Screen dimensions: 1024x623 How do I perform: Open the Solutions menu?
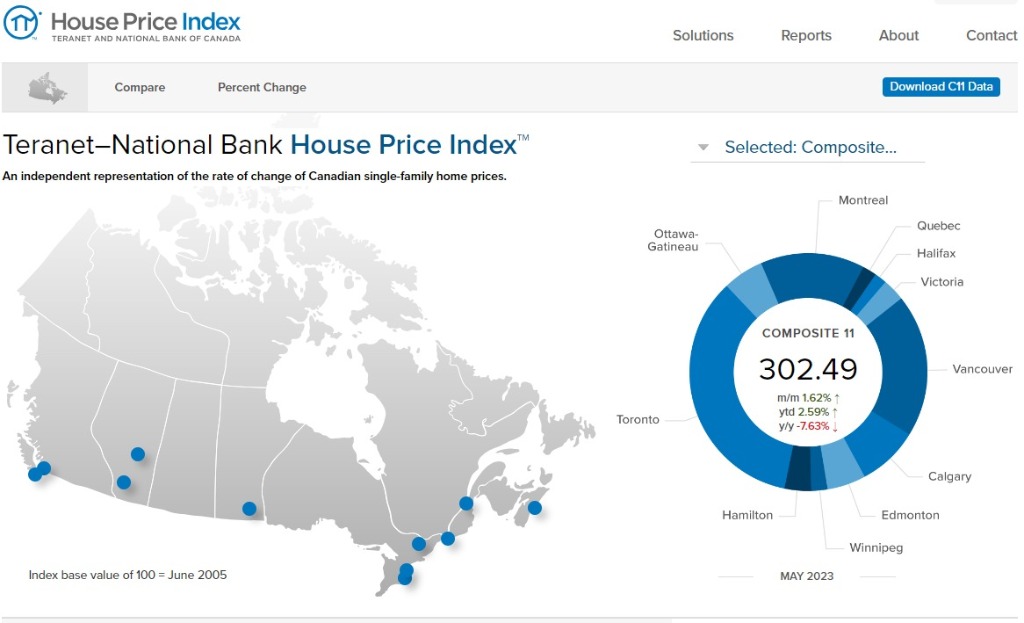click(x=703, y=35)
